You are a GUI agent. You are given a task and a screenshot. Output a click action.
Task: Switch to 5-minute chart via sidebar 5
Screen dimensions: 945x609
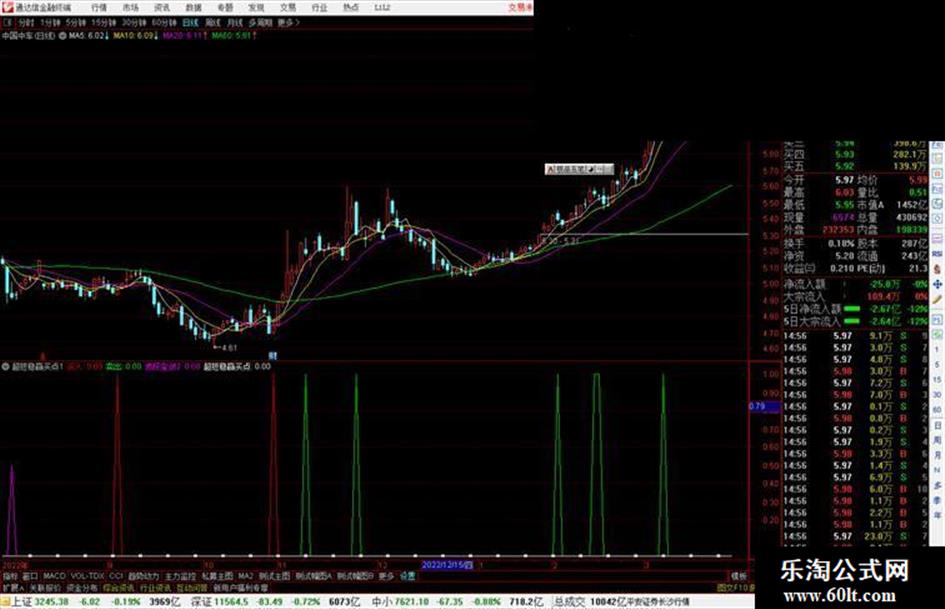[938, 365]
